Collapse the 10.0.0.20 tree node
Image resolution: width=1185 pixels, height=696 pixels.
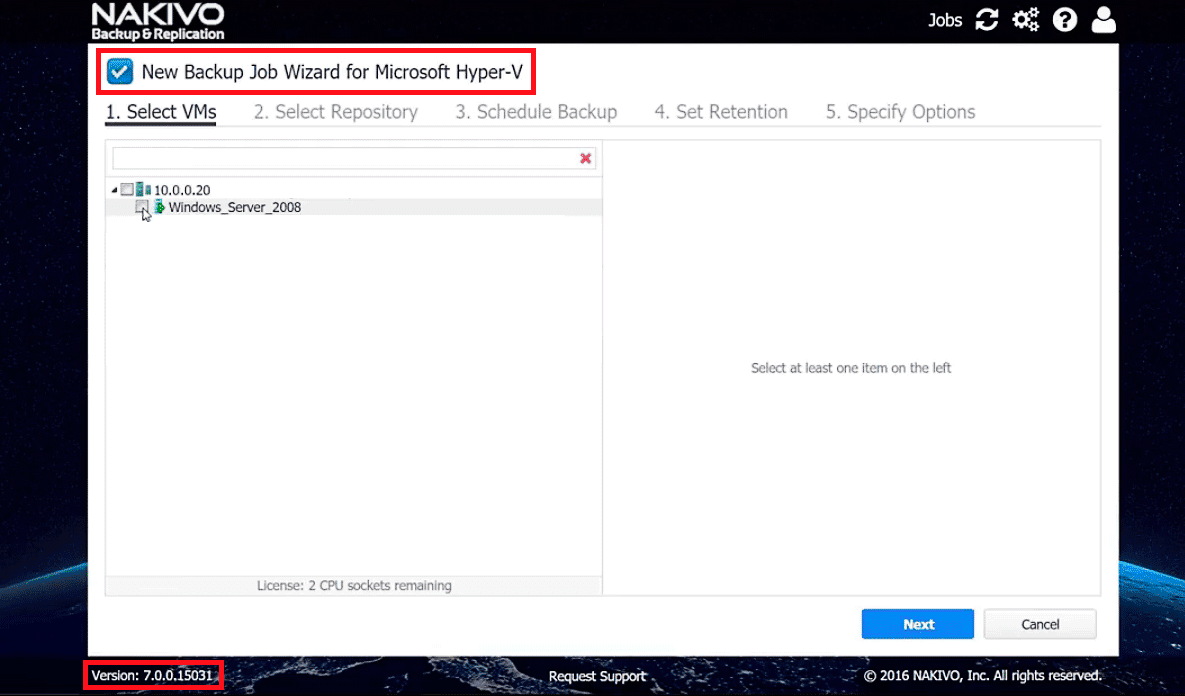(114, 190)
